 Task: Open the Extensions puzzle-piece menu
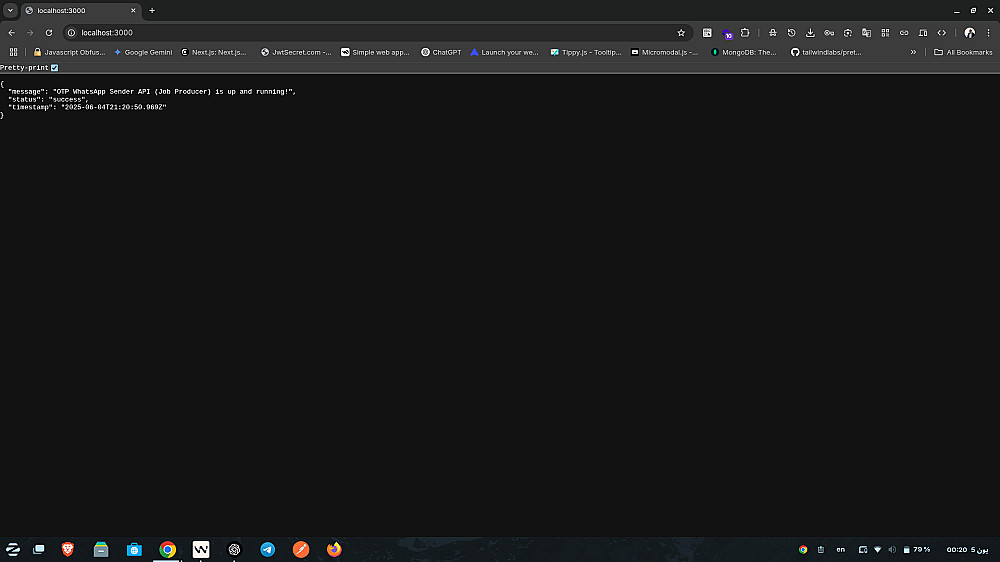[745, 33]
